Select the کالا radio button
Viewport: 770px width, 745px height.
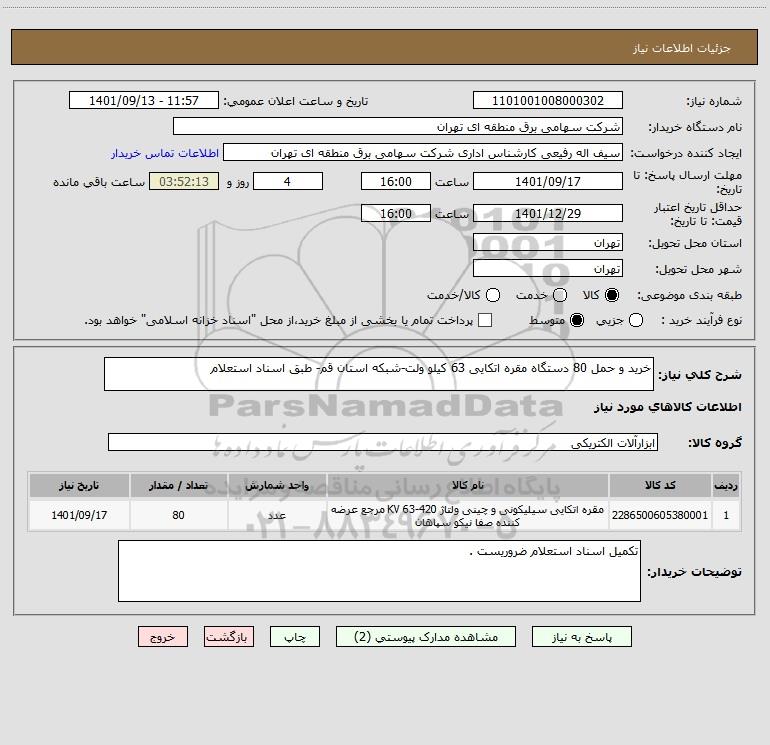point(612,295)
